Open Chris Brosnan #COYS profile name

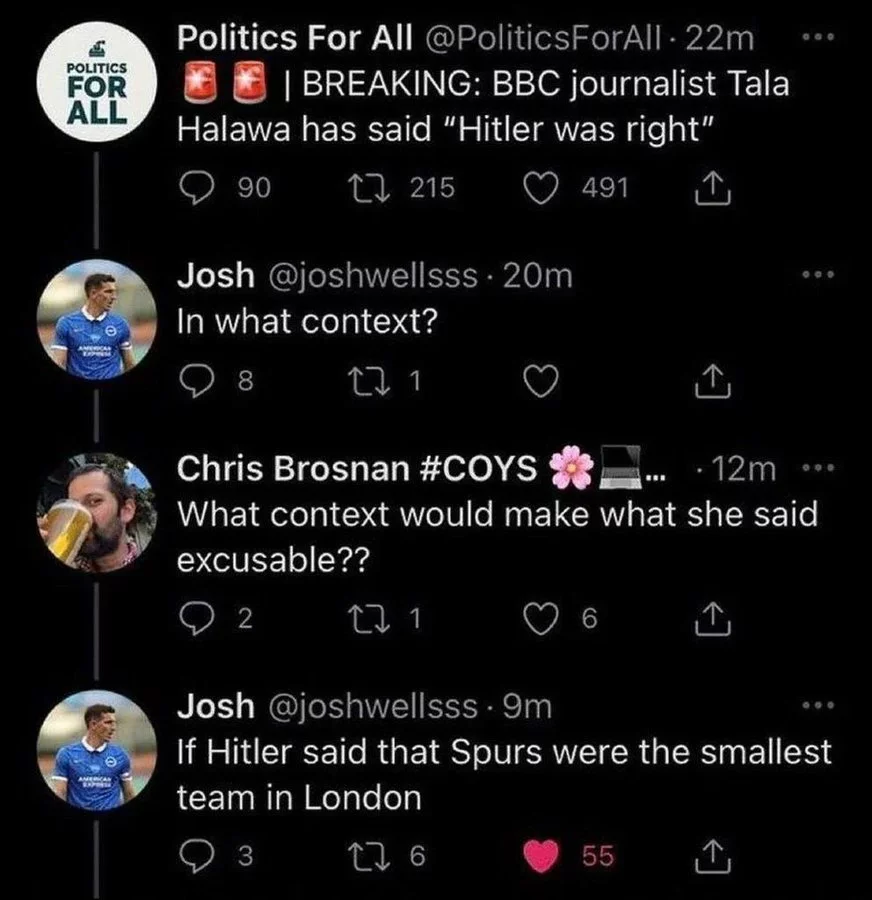tap(356, 469)
